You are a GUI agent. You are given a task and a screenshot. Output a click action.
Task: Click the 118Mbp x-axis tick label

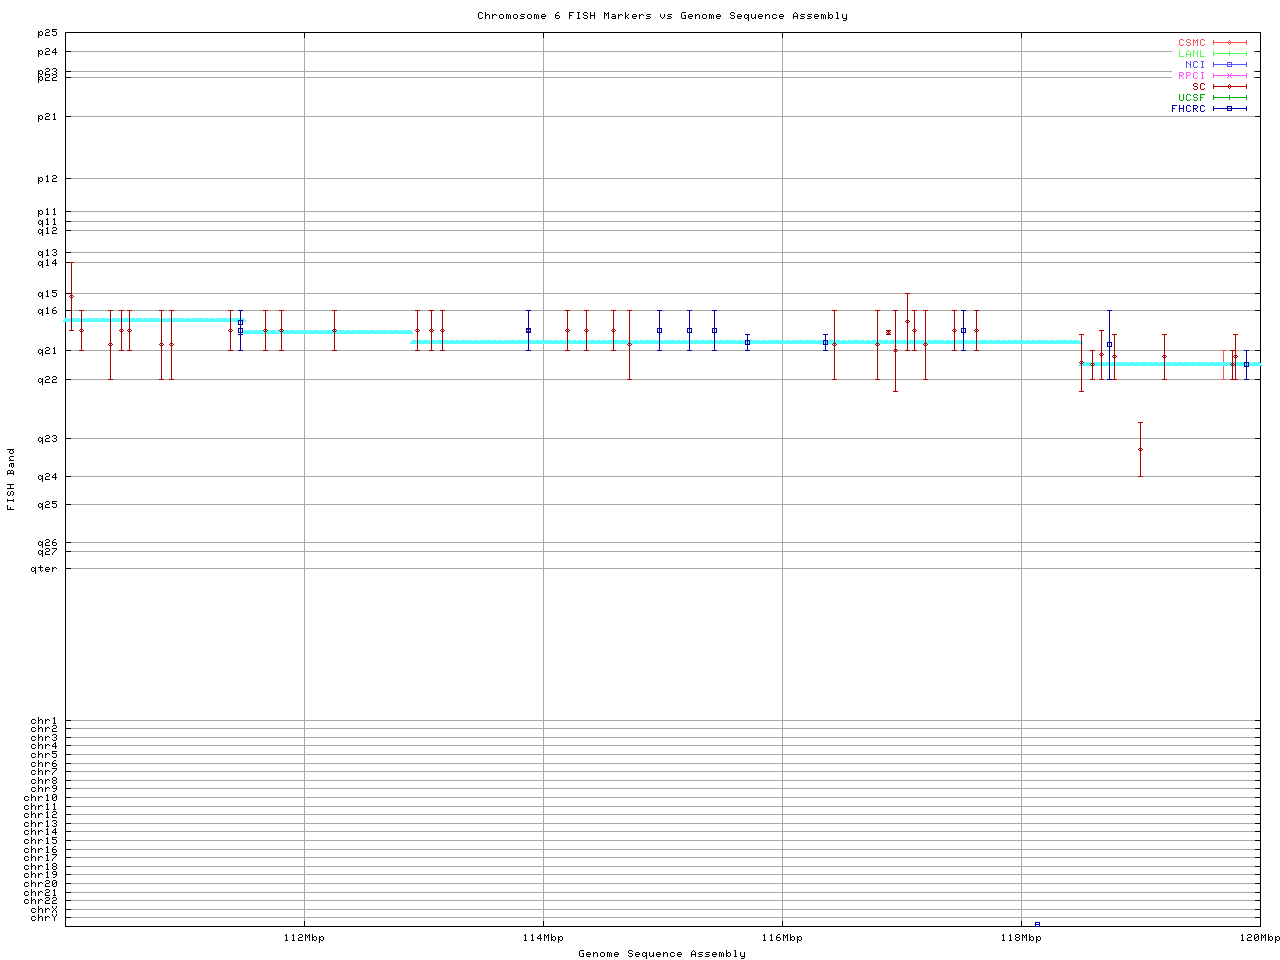pos(1021,938)
